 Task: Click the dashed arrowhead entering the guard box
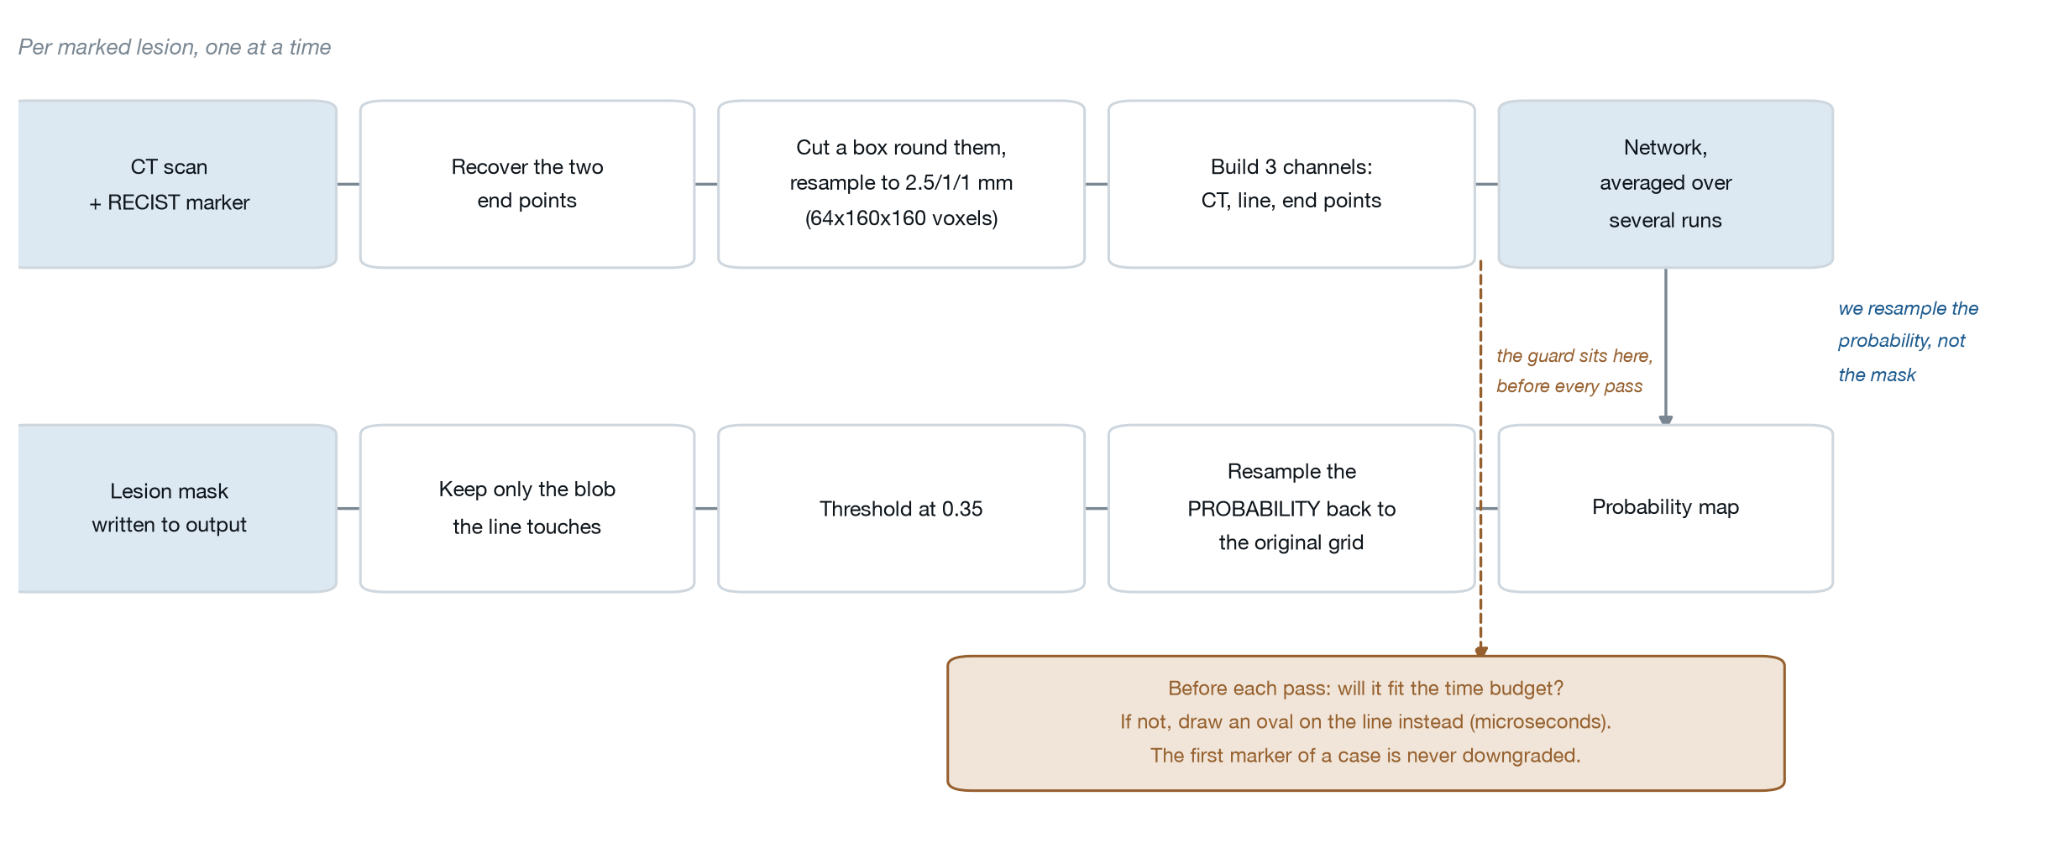(x=1481, y=651)
